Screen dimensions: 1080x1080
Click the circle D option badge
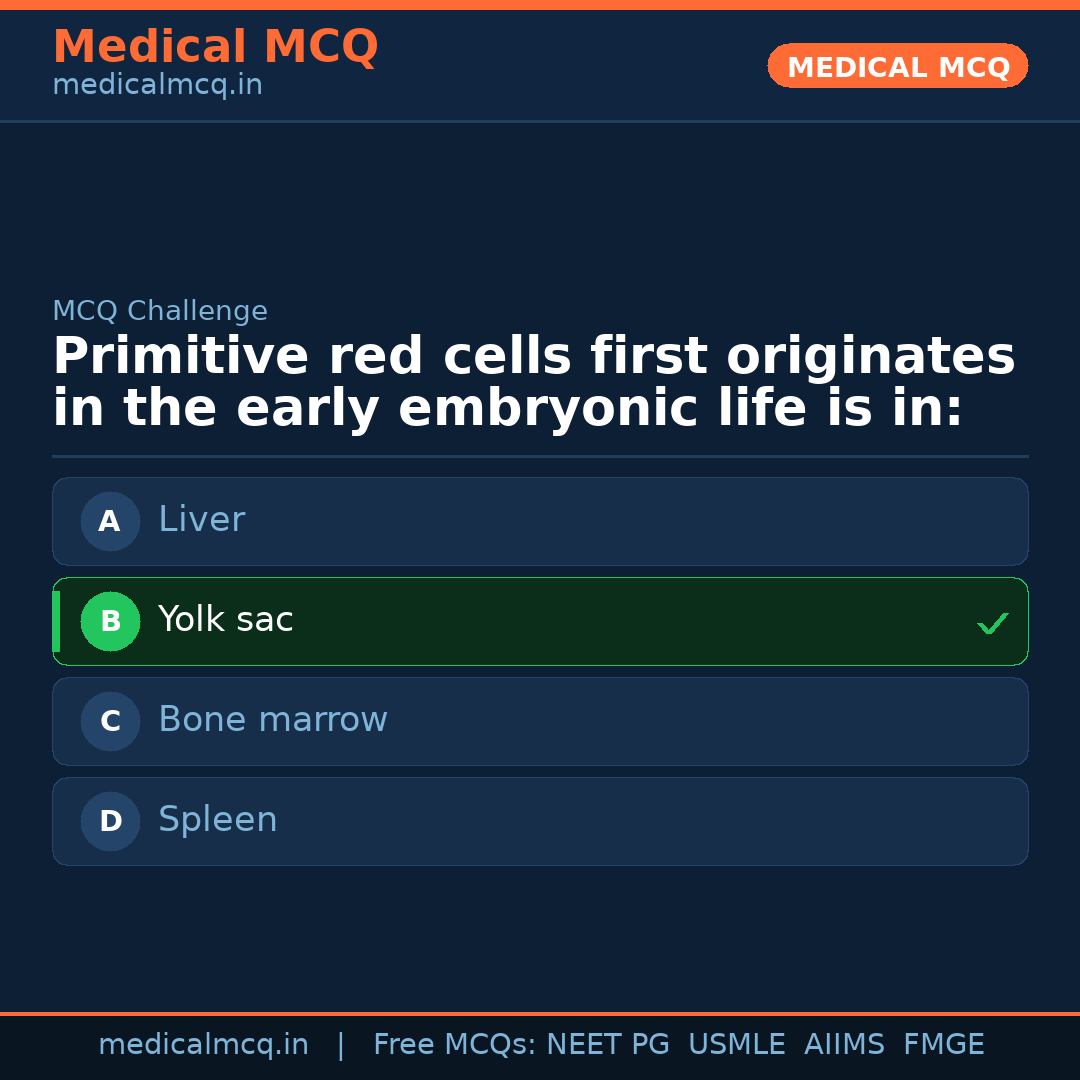110,821
